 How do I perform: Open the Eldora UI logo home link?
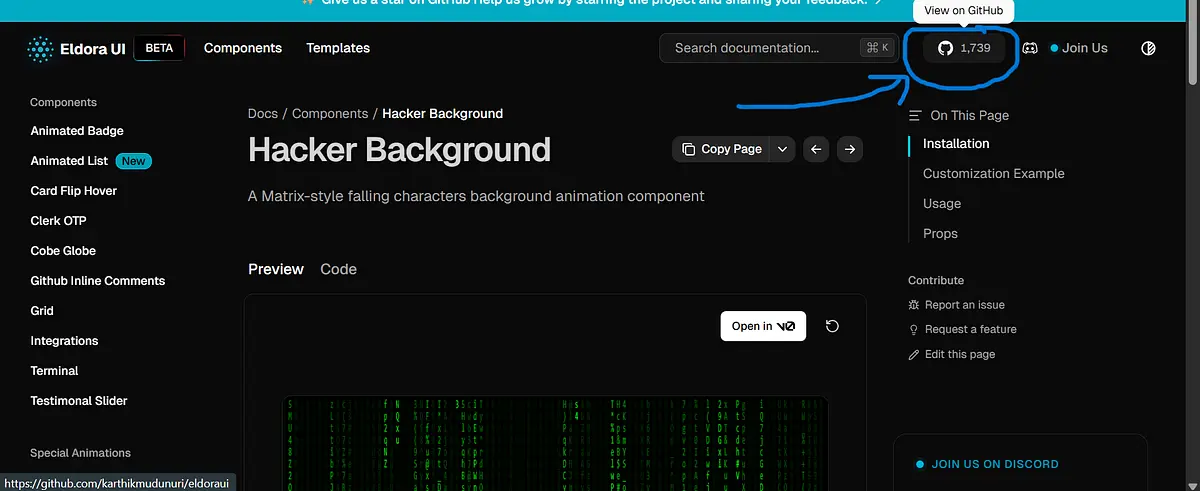coord(76,48)
